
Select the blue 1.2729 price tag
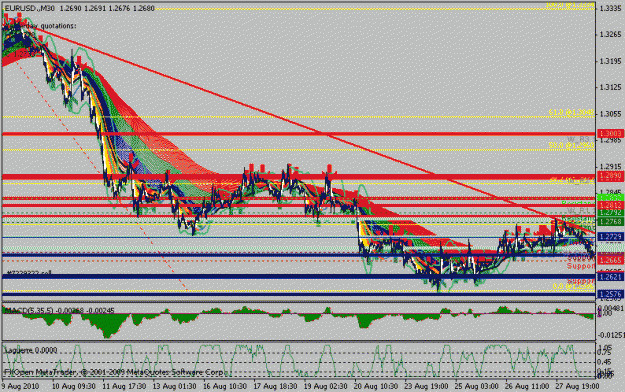610,237
